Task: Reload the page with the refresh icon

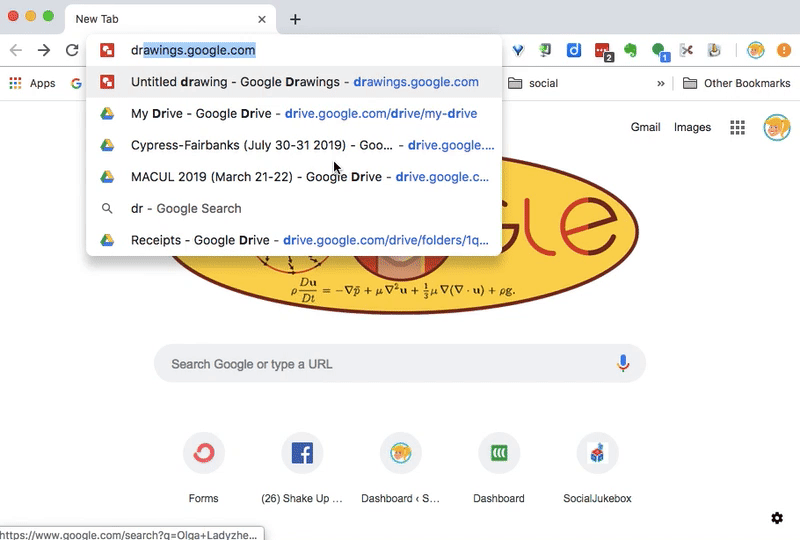Action: point(72,50)
